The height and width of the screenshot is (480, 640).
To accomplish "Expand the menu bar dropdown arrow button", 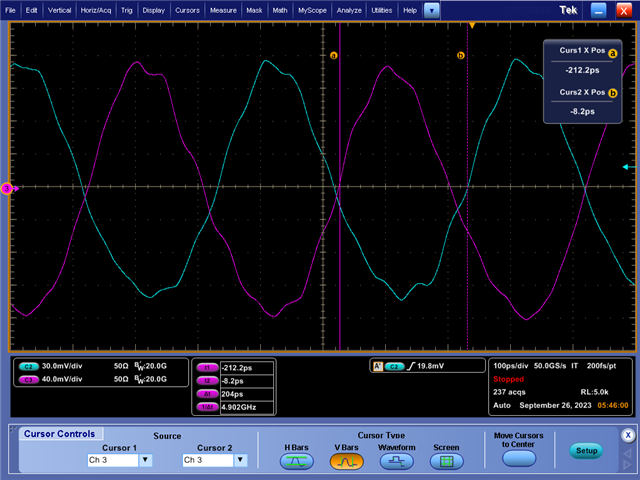I will pyautogui.click(x=431, y=10).
